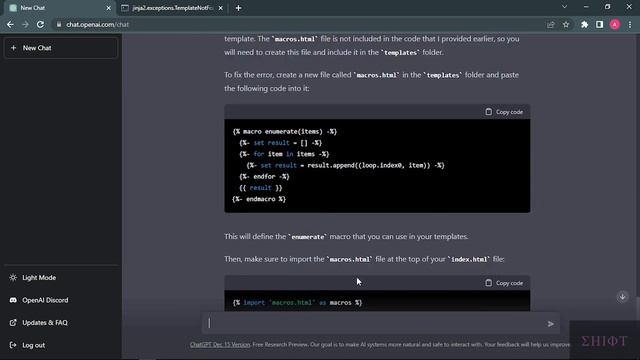Copy code of the import macros block
The height and width of the screenshot is (360, 640).
click(x=504, y=283)
